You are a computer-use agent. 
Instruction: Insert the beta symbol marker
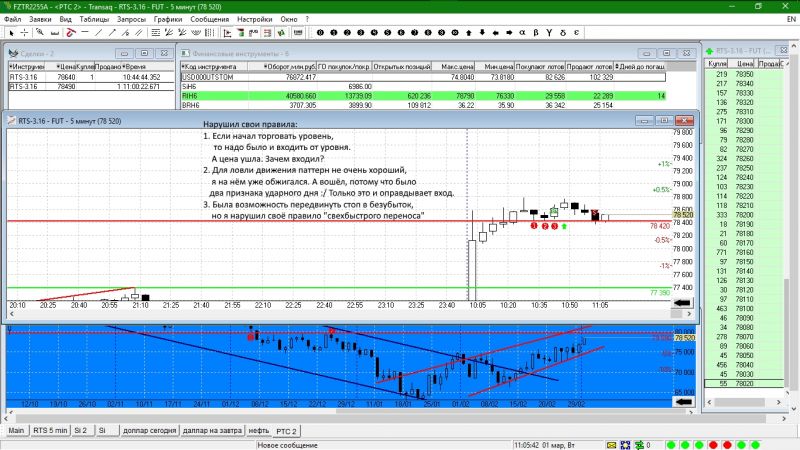tap(536, 33)
